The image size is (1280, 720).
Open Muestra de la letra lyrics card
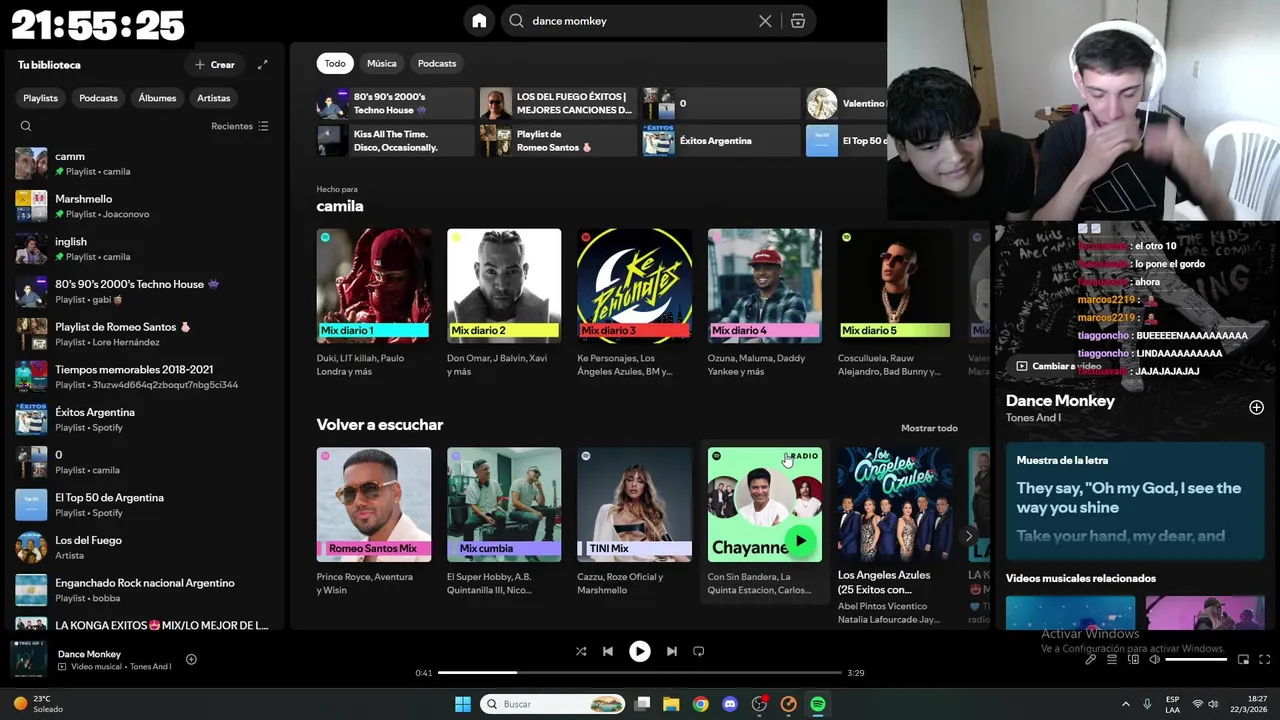(x=1135, y=502)
